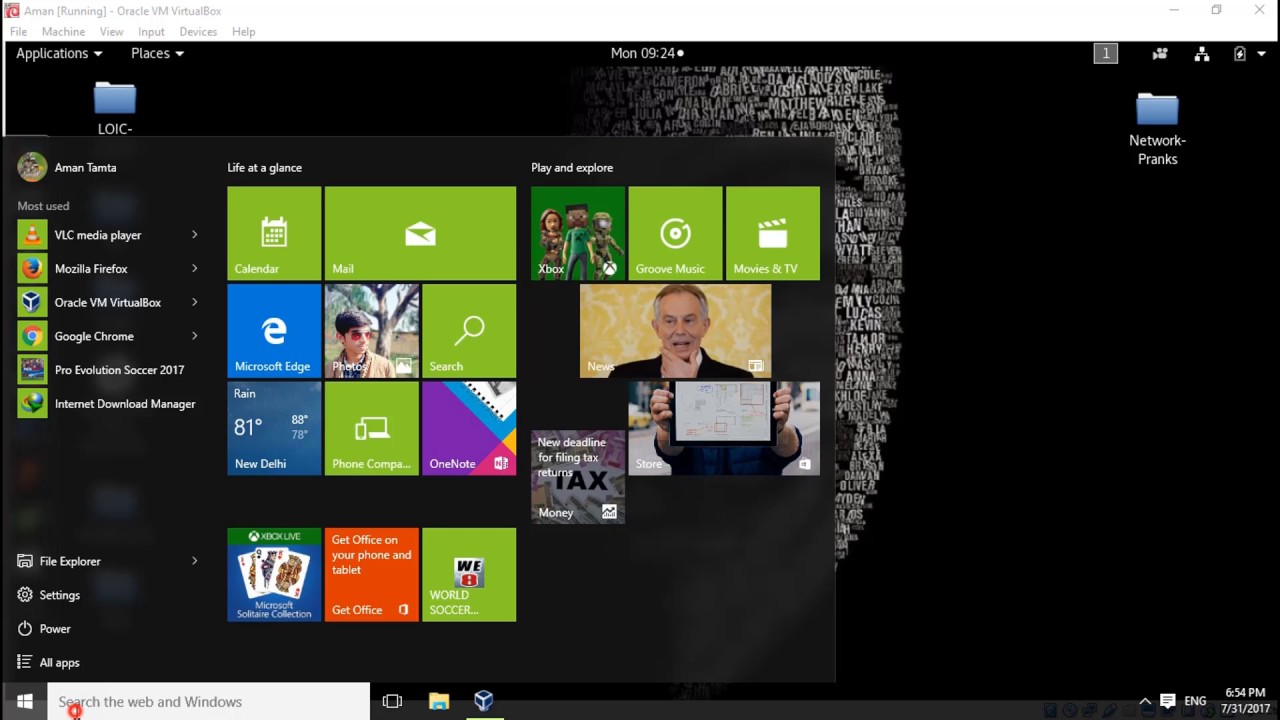Open Task View on the taskbar
Viewport: 1280px width, 720px height.
pos(392,701)
